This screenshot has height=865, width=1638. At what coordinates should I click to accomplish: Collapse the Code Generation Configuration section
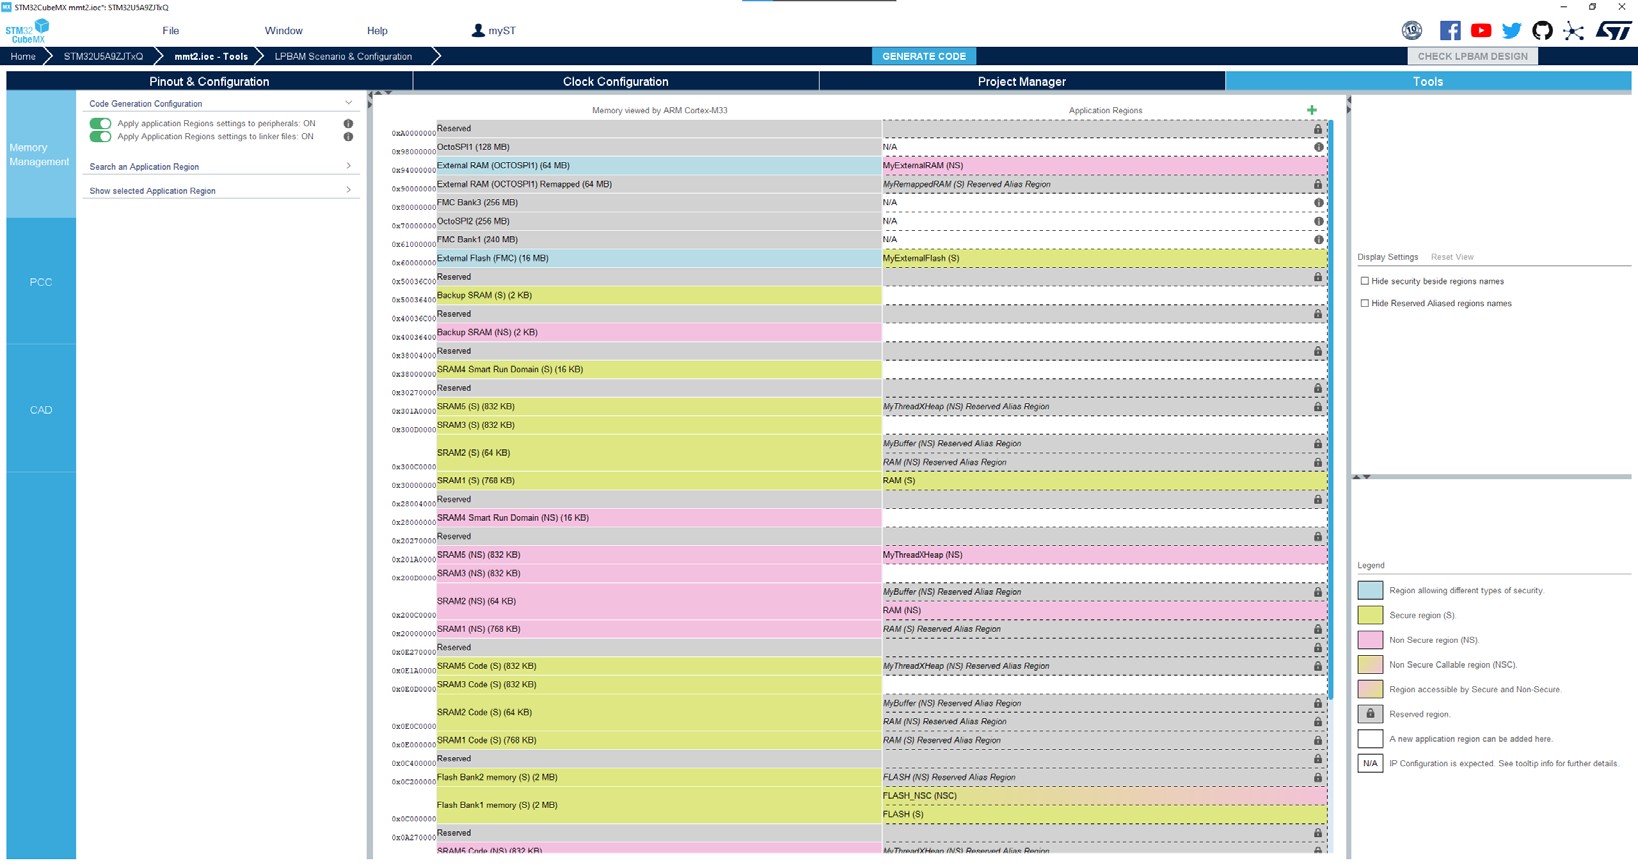(x=348, y=103)
